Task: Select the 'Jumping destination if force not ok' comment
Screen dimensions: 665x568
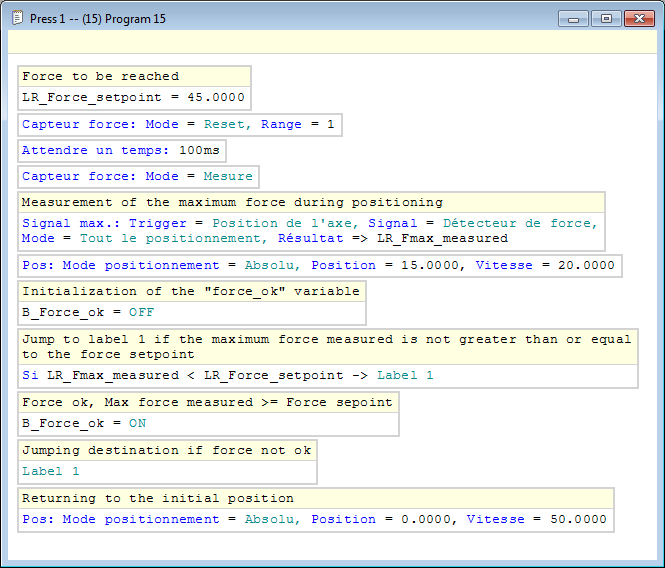Action: click(167, 450)
